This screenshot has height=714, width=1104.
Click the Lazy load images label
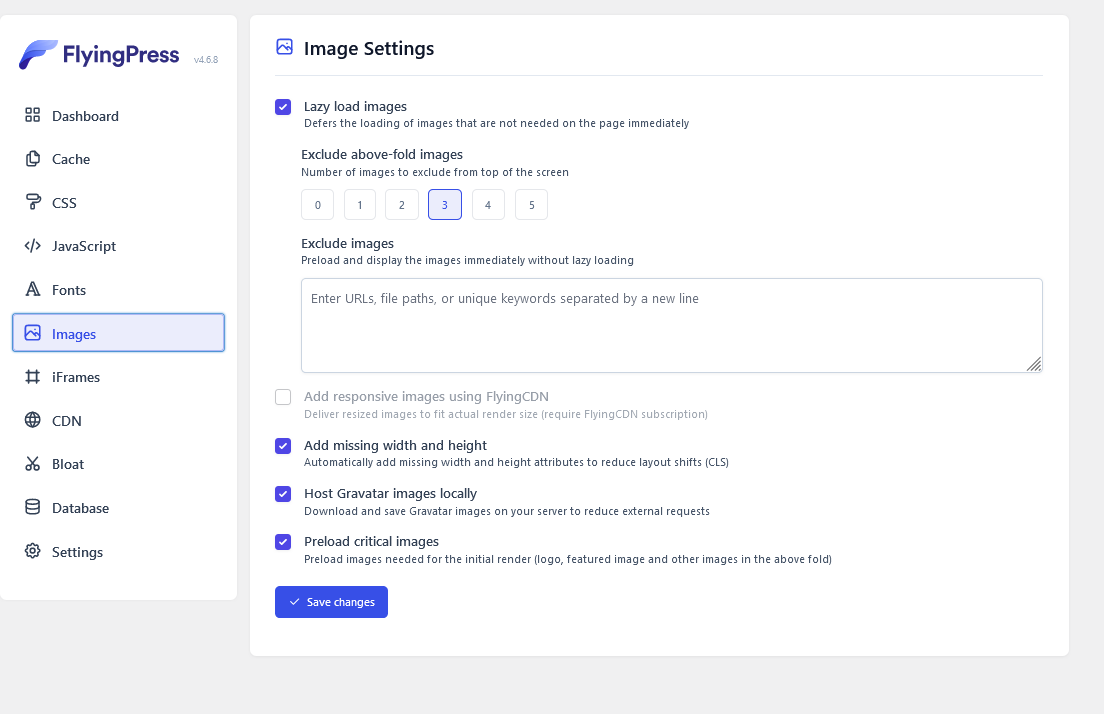pyautogui.click(x=356, y=106)
